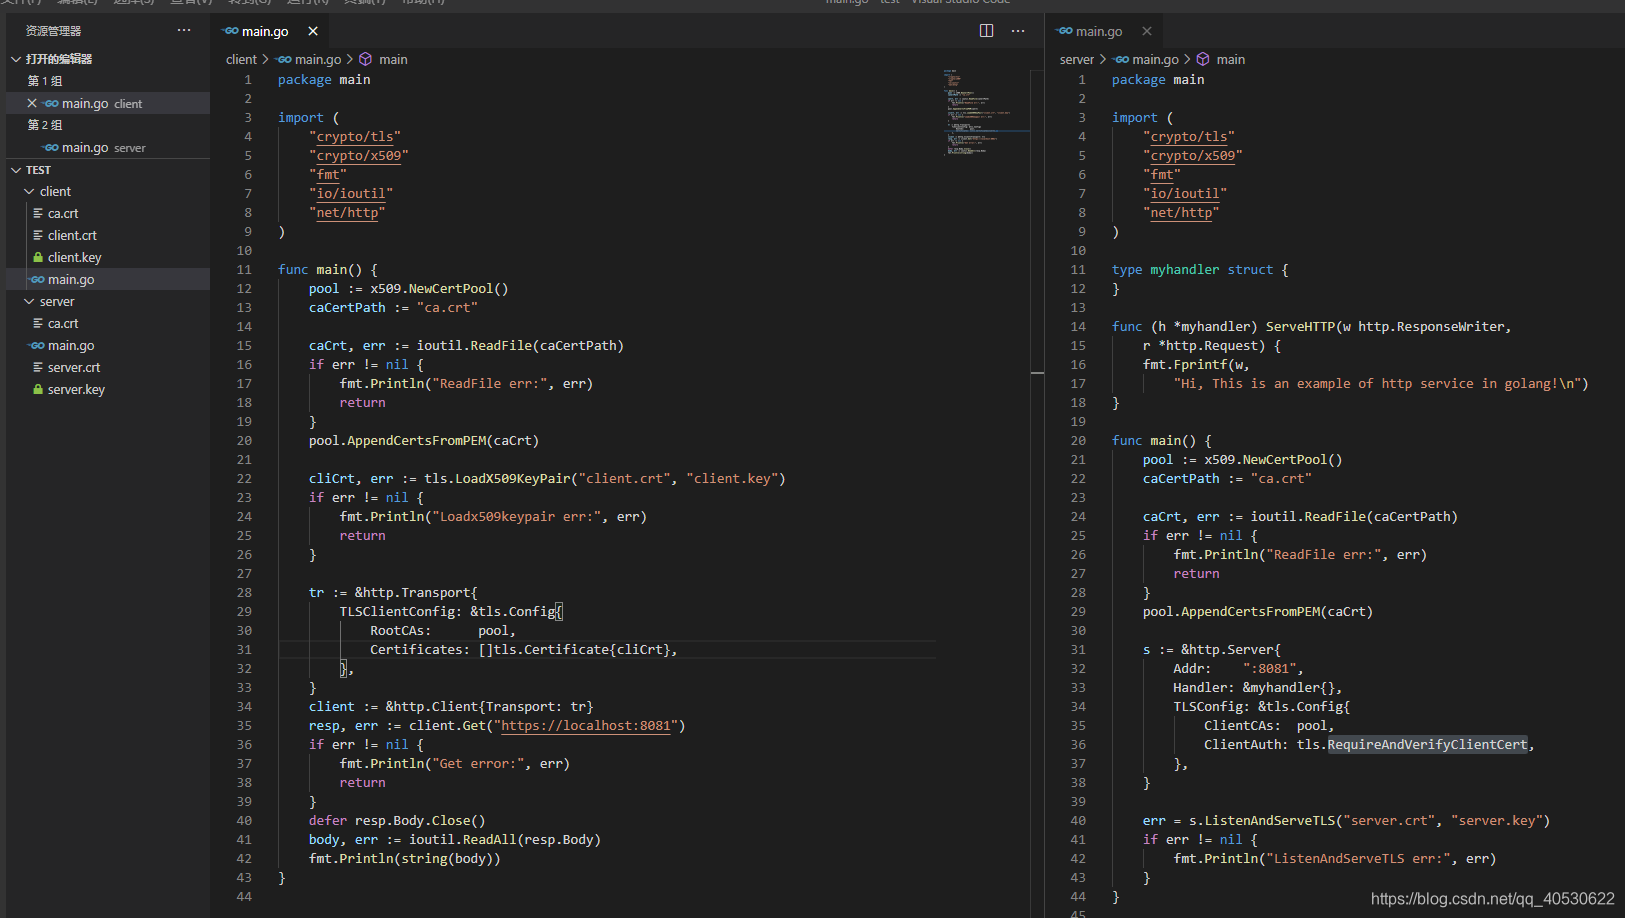The height and width of the screenshot is (918, 1625).
Task: Click 'client' breadcrumb in left editor
Action: (x=241, y=59)
